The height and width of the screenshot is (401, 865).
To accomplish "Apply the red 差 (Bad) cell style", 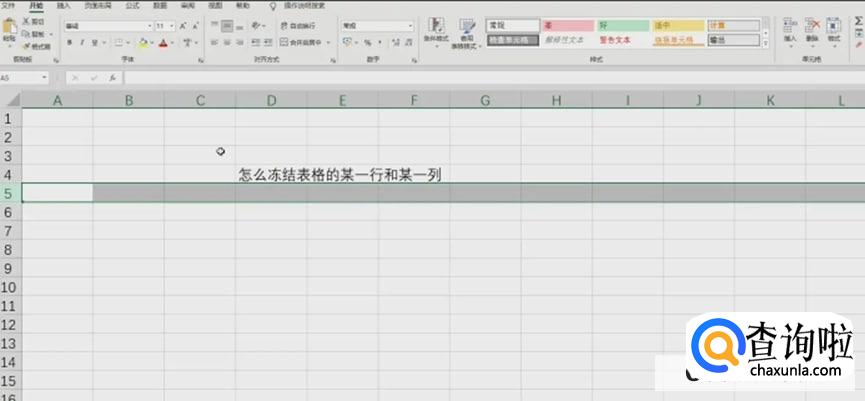I will coord(568,26).
